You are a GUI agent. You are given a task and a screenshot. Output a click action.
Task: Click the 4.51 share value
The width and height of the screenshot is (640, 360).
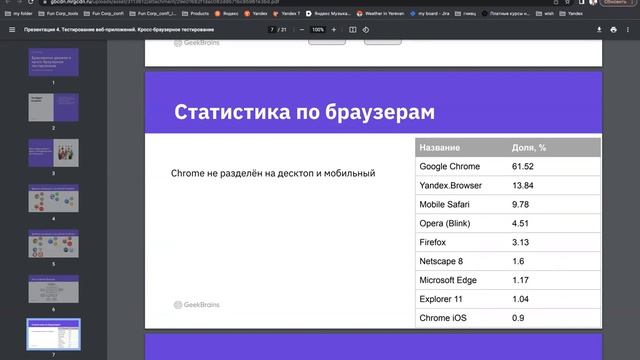tap(520, 223)
